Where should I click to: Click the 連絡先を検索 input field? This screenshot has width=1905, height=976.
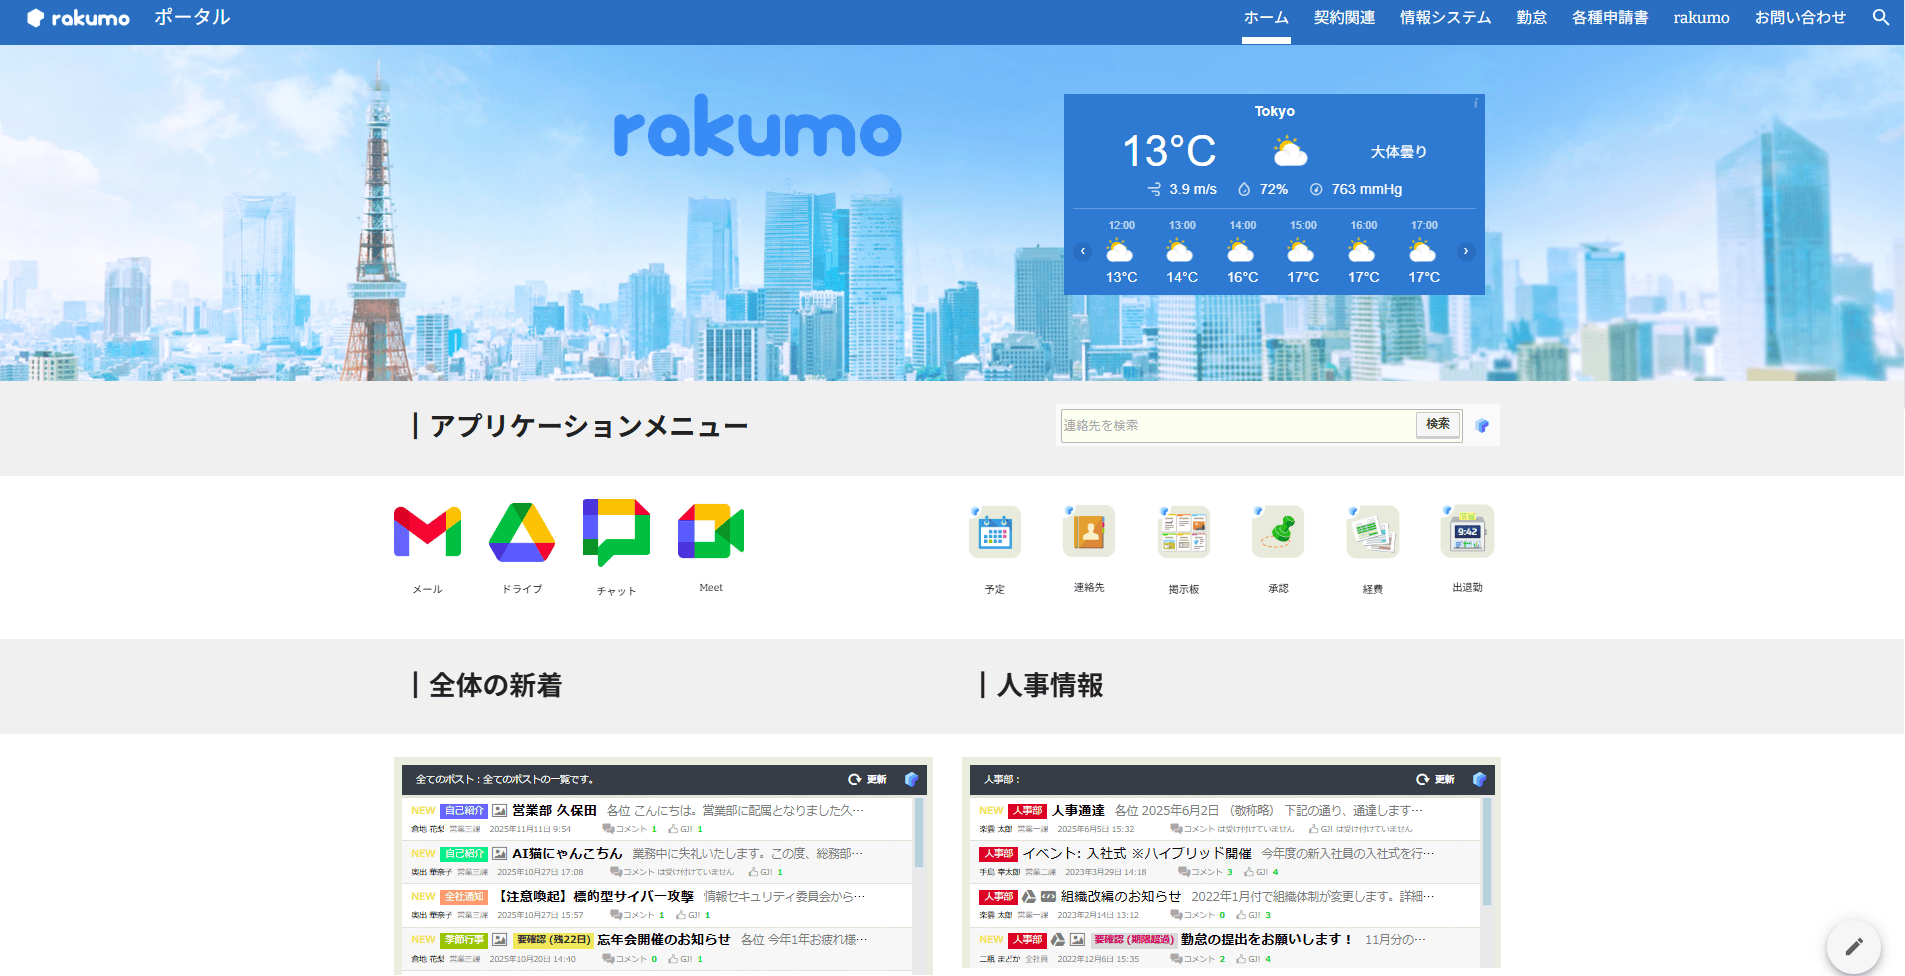click(x=1236, y=426)
